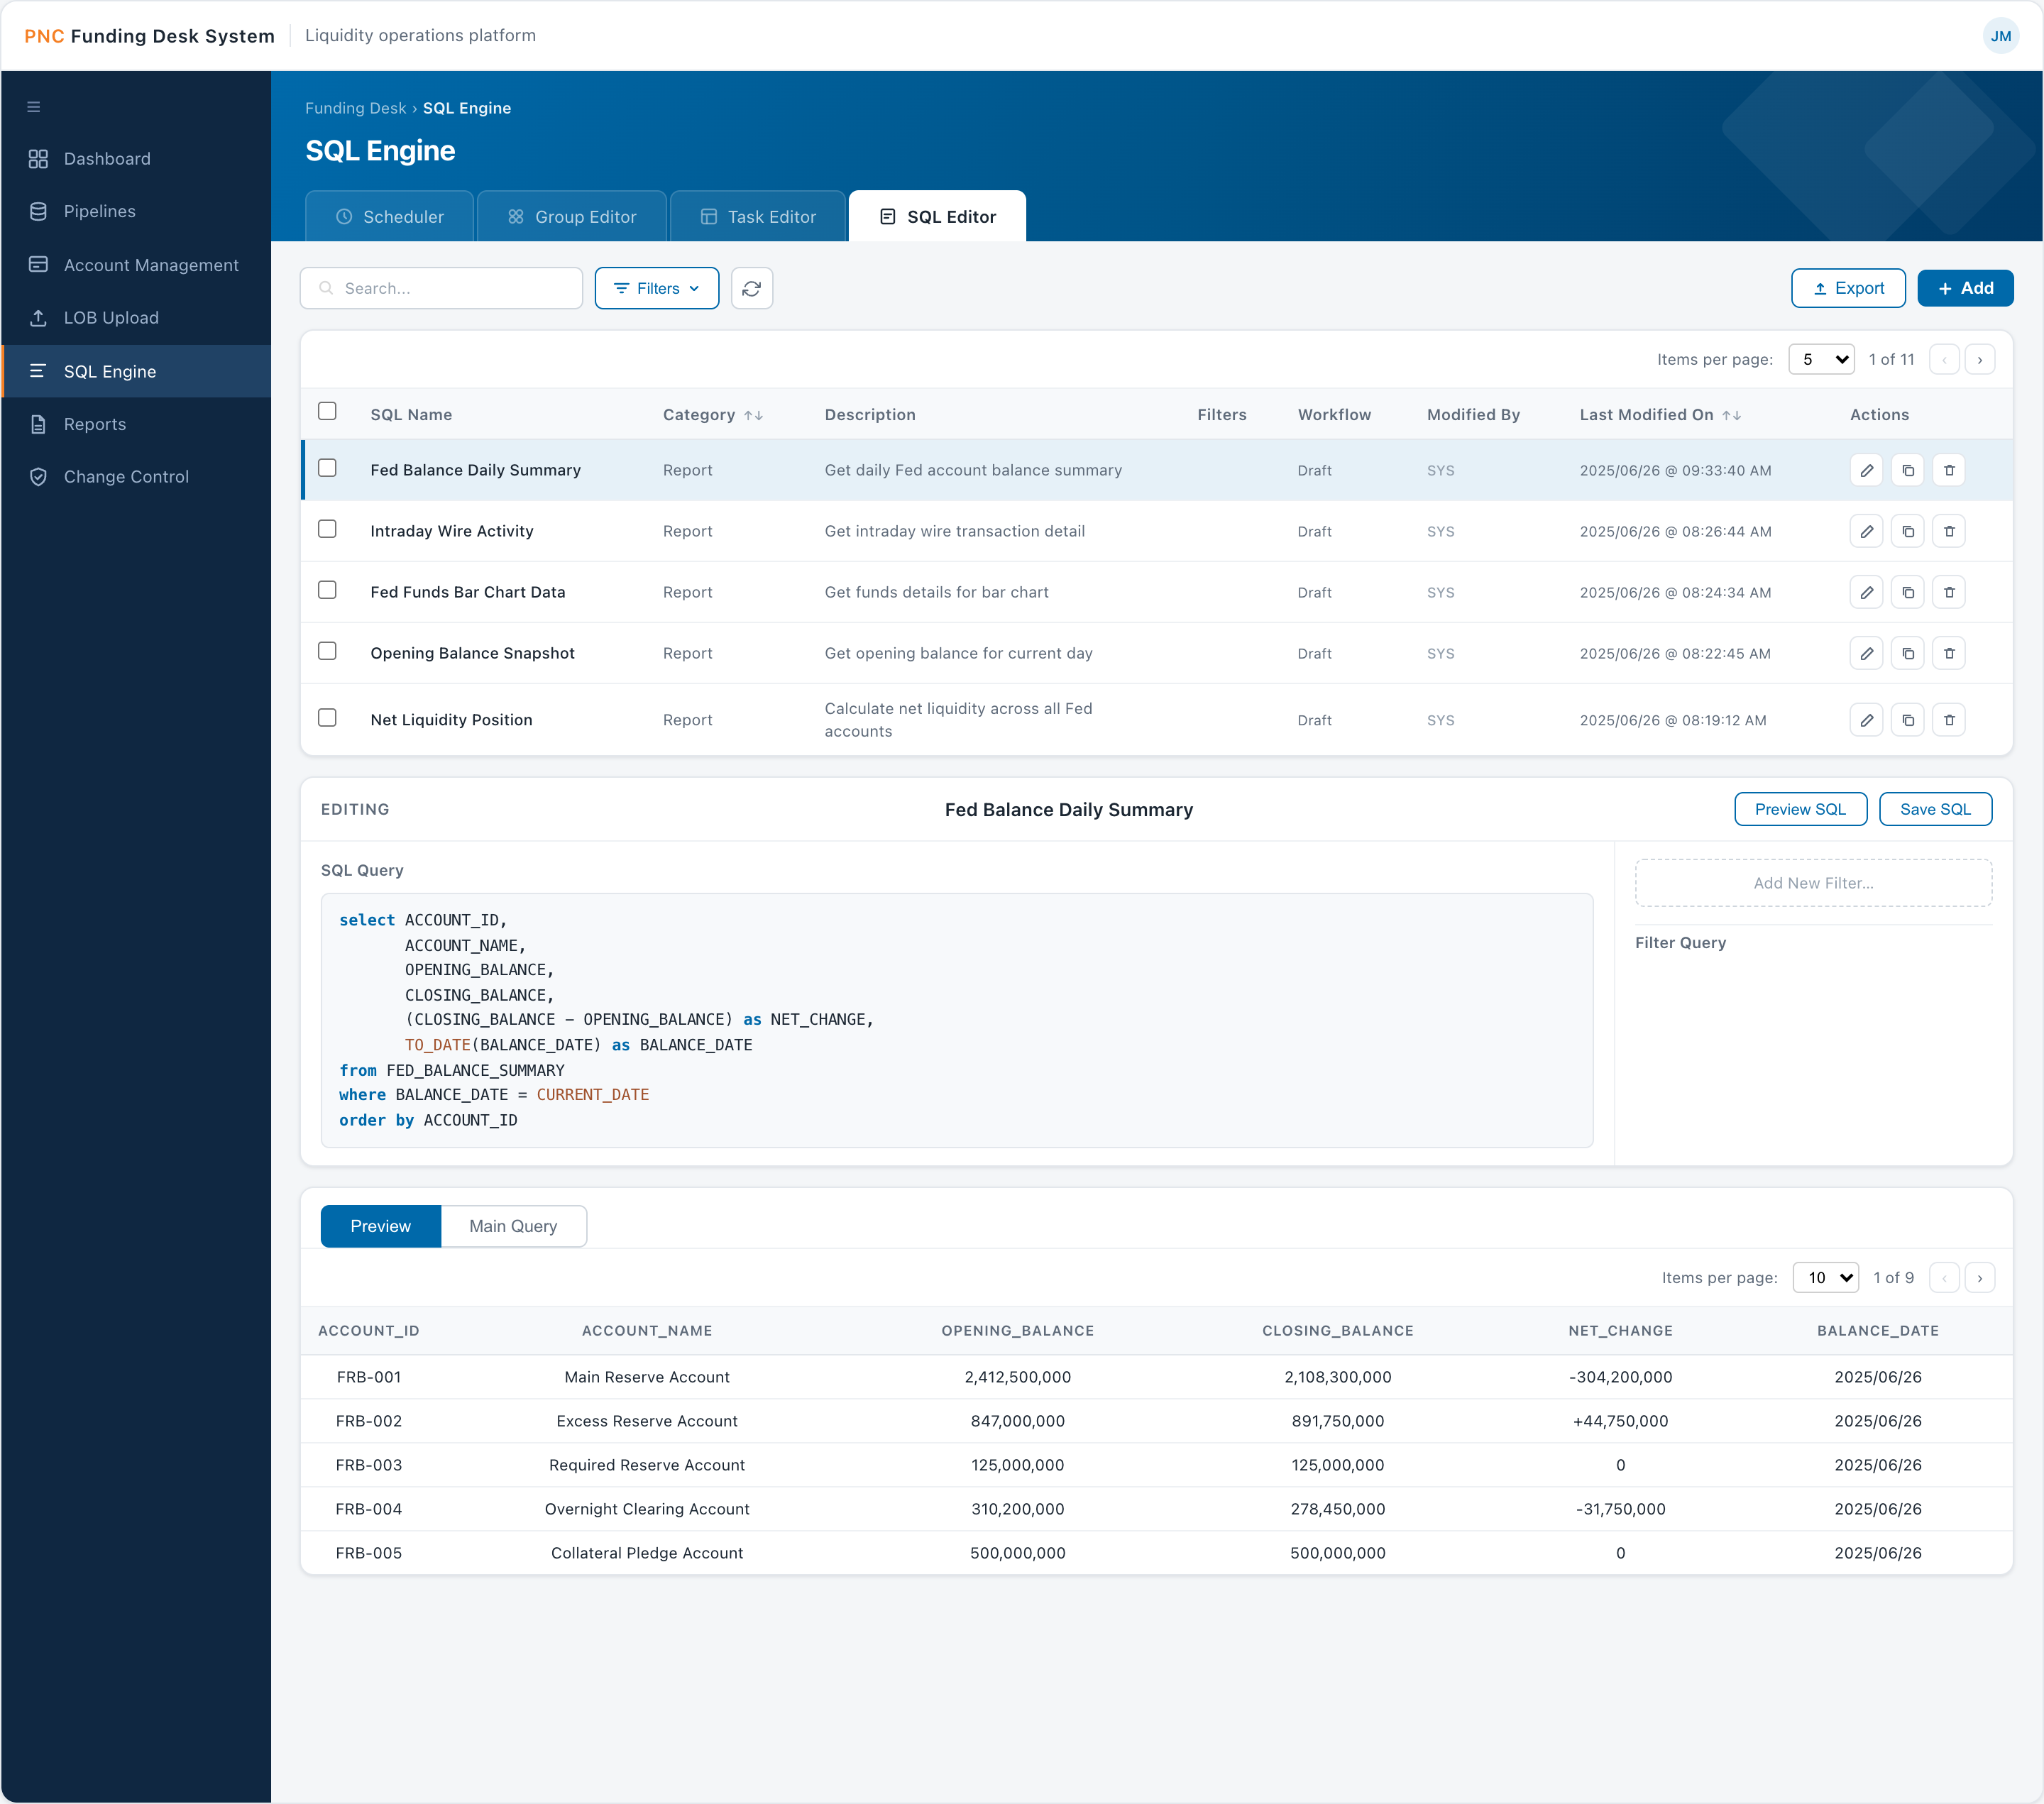This screenshot has height=1804, width=2044.
Task: Collapse the sidebar with the hamburger icon
Action: point(34,107)
